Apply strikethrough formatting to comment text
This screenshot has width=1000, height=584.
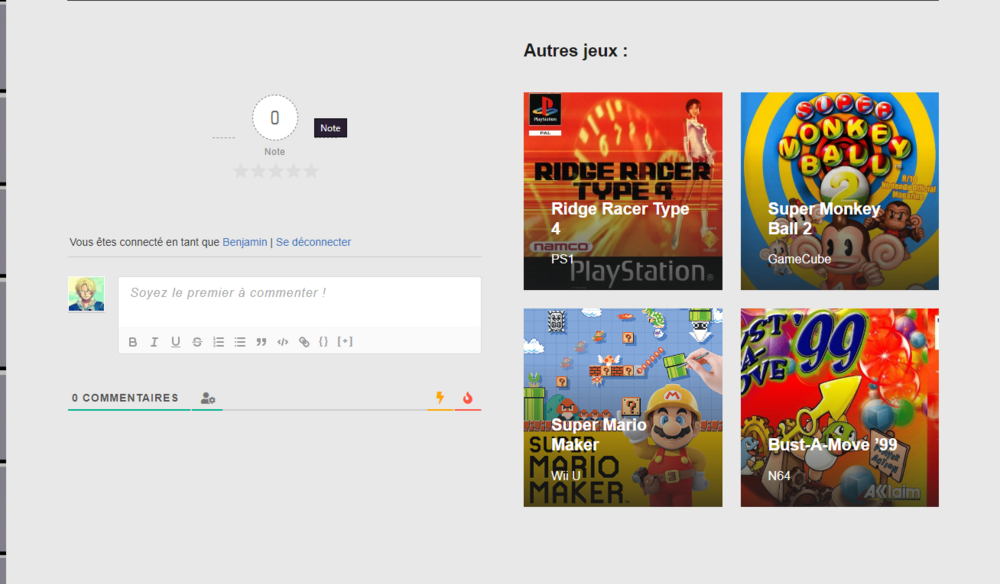pos(197,342)
